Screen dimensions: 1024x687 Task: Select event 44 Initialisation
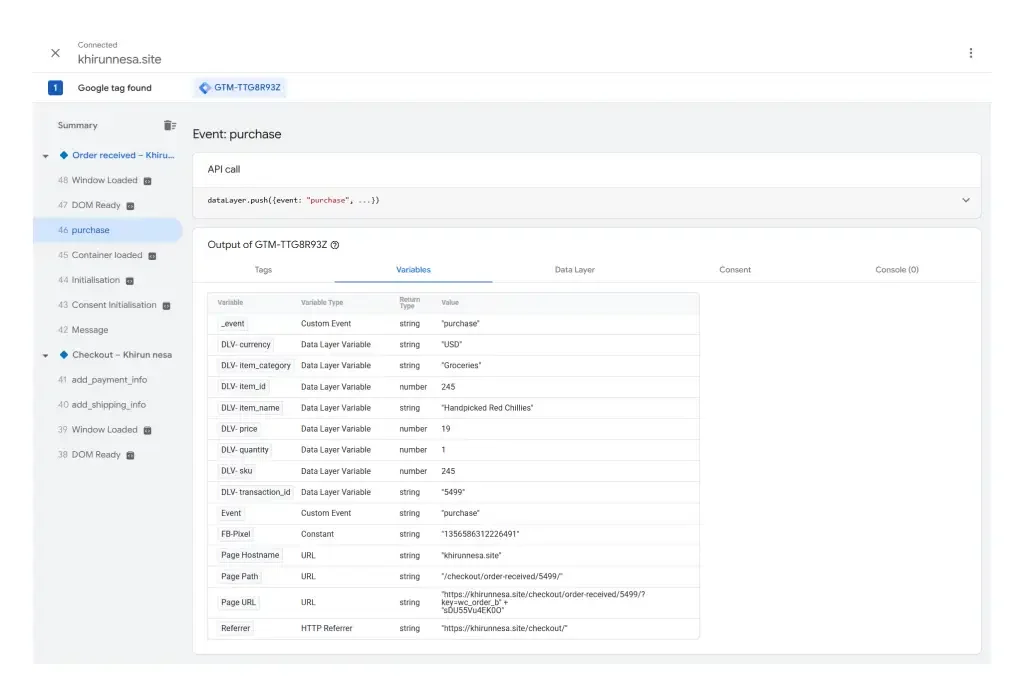[89, 280]
